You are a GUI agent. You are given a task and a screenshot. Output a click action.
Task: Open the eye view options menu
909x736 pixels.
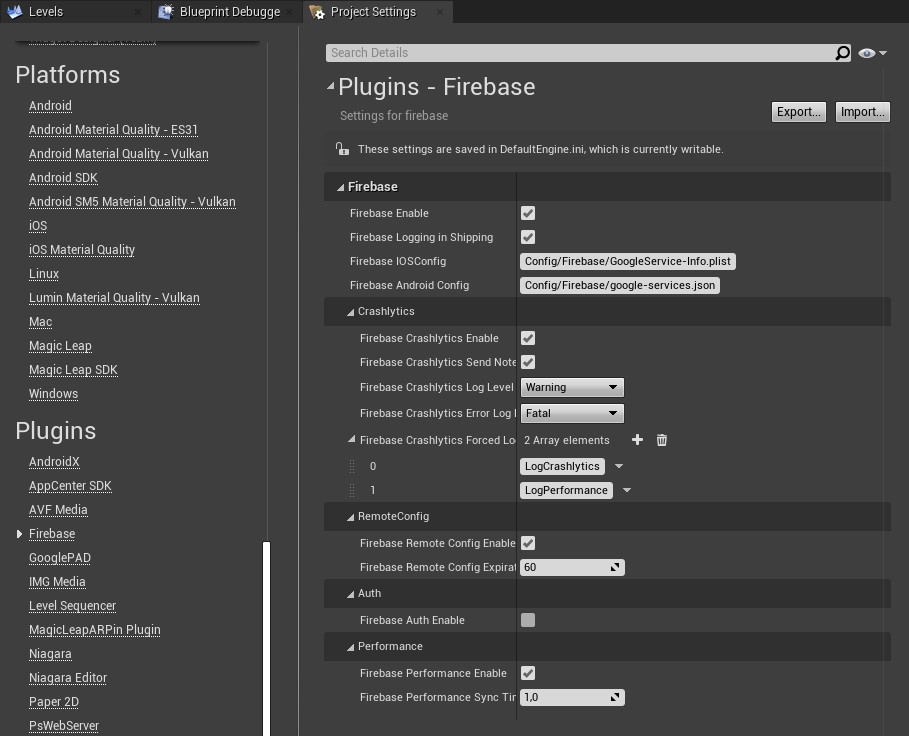872,53
